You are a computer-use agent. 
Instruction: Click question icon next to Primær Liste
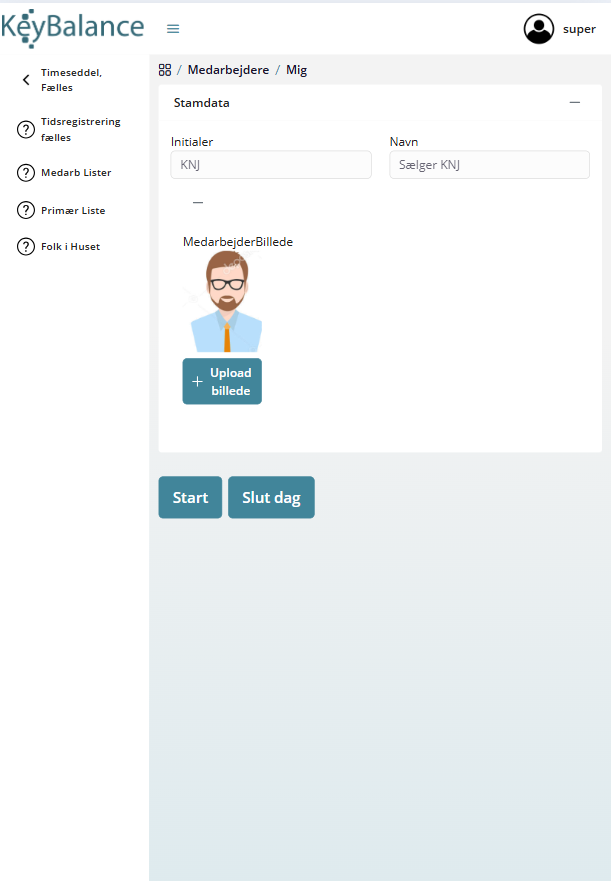click(26, 211)
